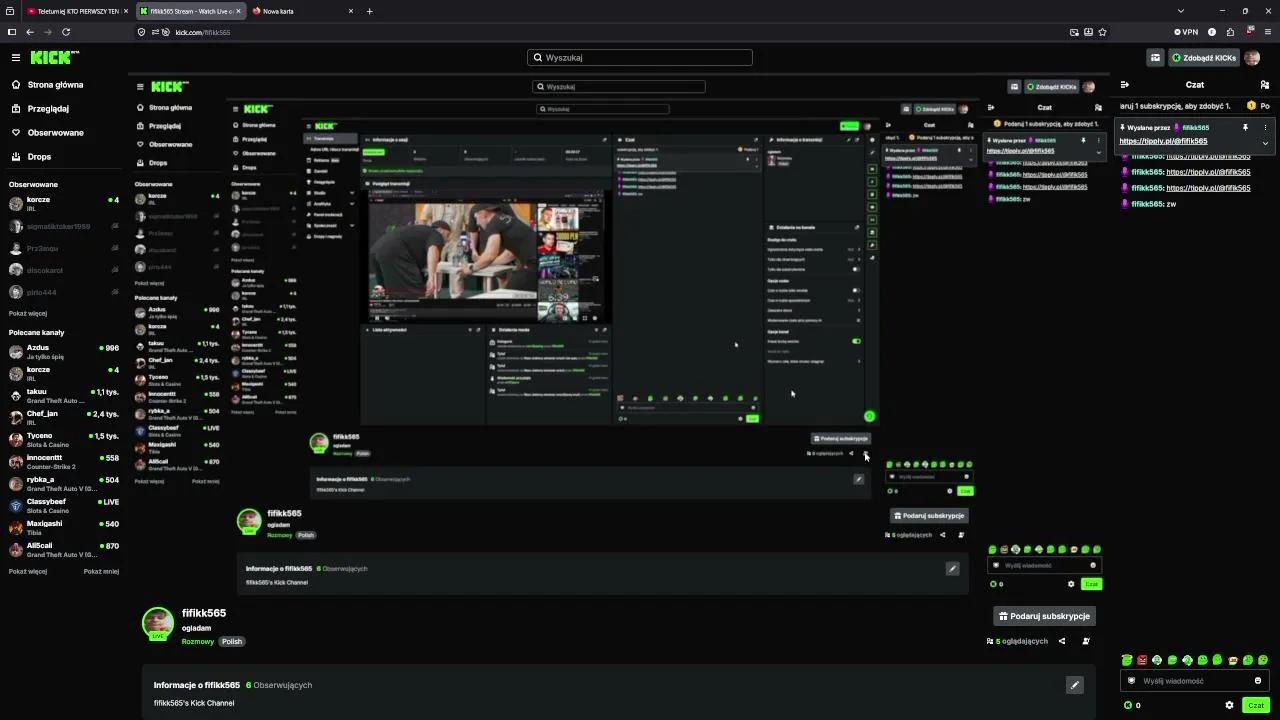Send the message with the green Czat button
The width and height of the screenshot is (1280, 720).
pyautogui.click(x=1256, y=705)
